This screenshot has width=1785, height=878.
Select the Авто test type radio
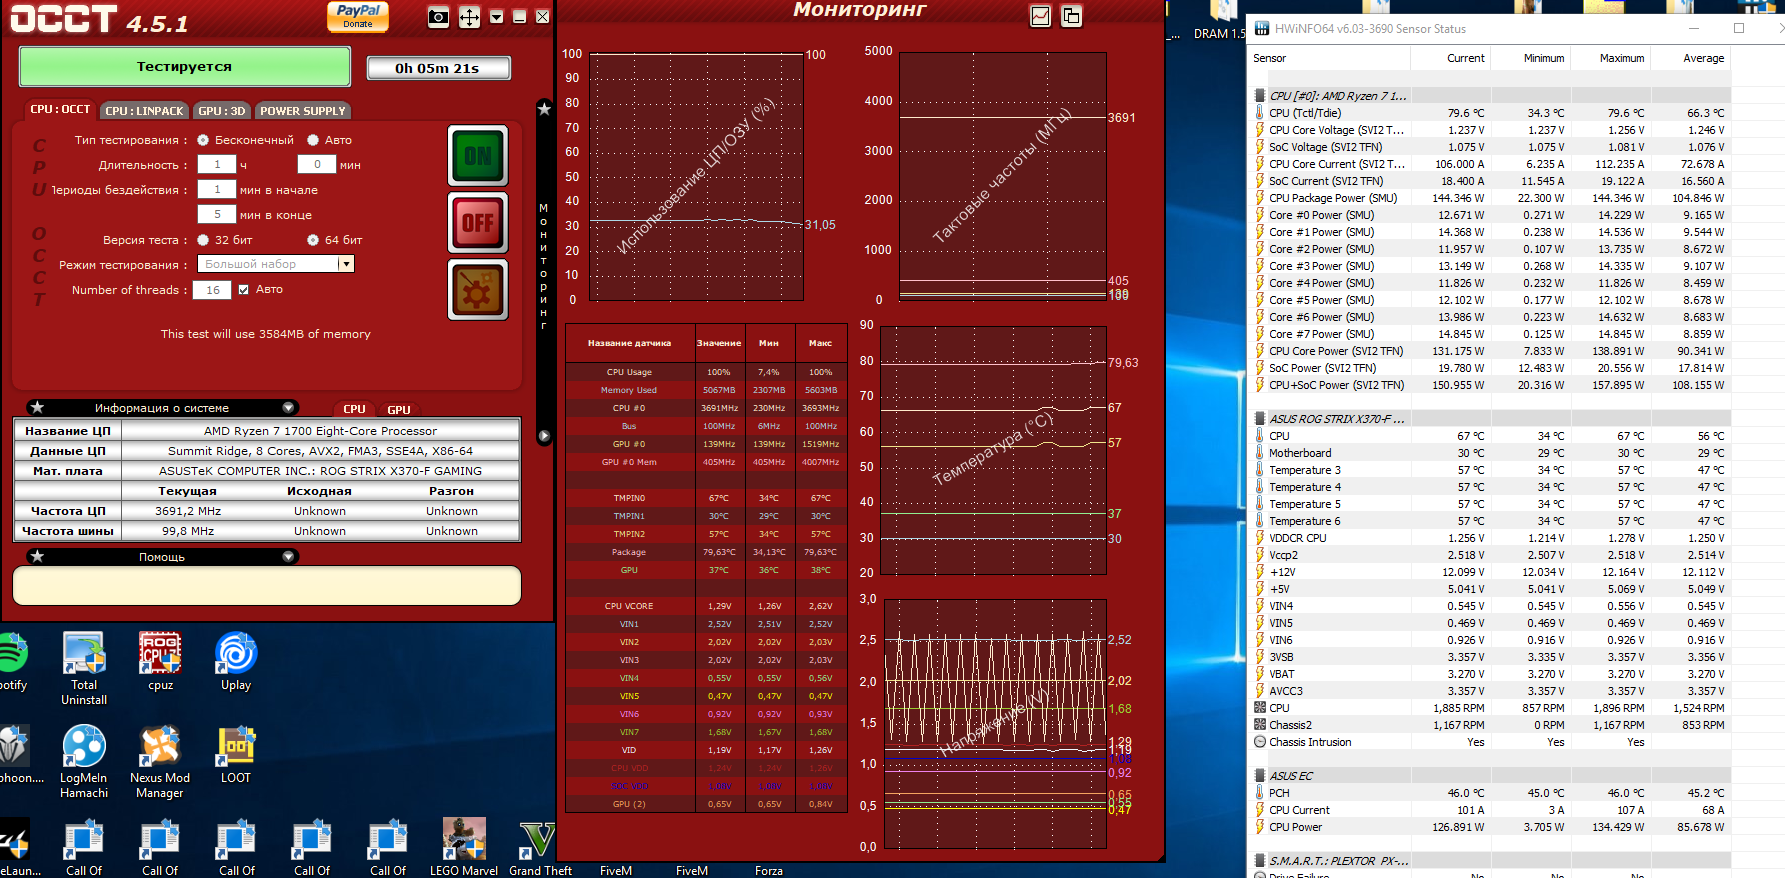(x=313, y=140)
